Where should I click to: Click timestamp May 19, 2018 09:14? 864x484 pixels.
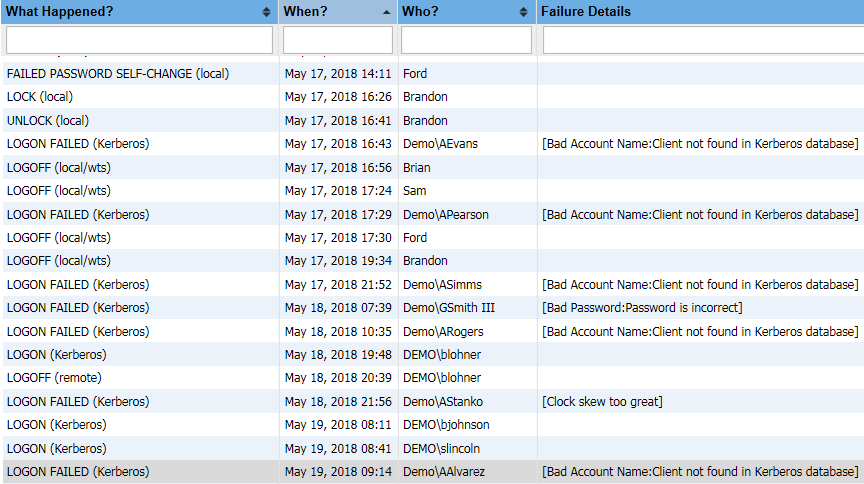tap(338, 471)
